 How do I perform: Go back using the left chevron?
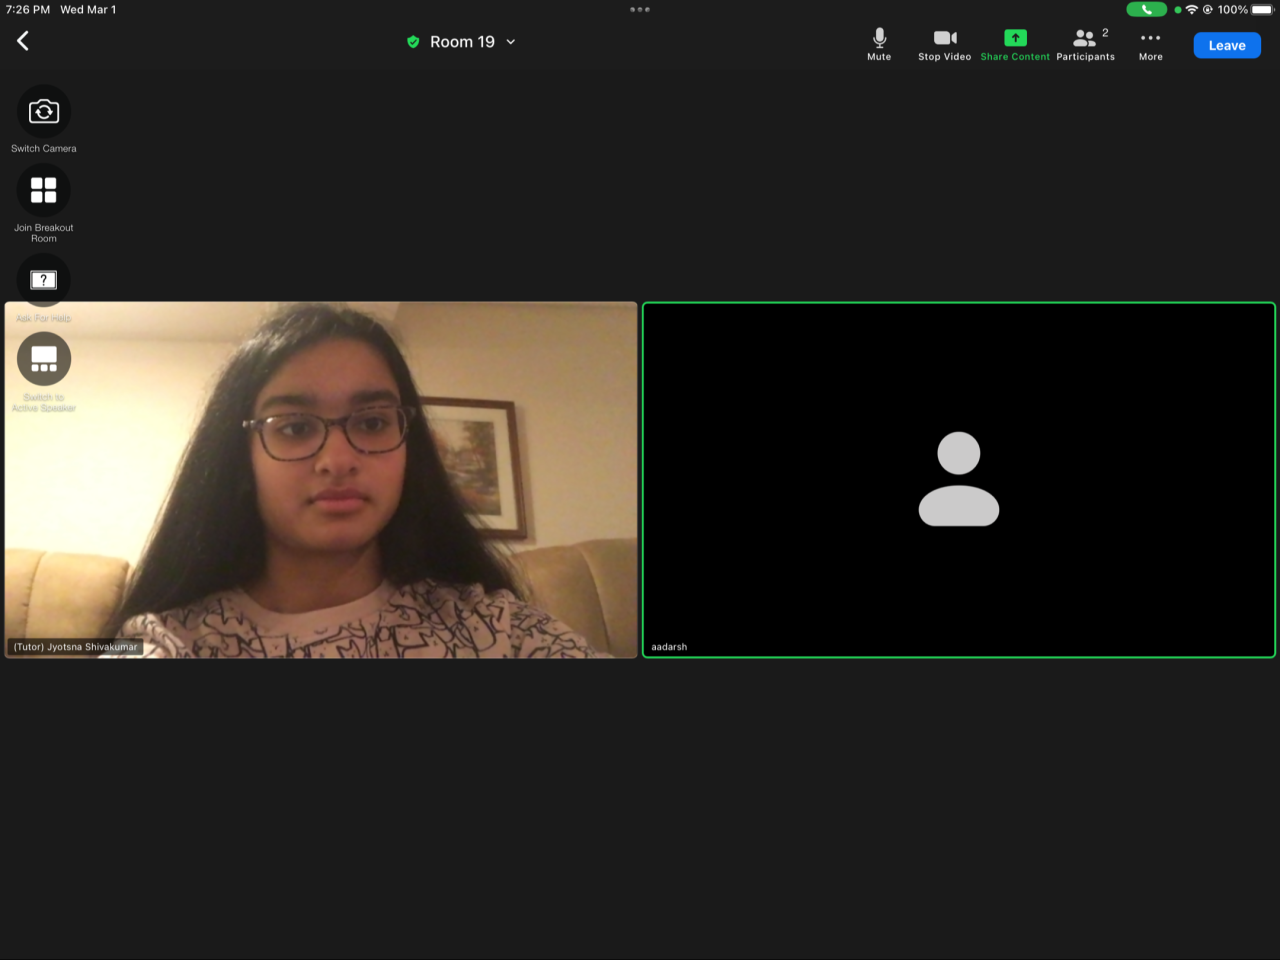pos(23,41)
